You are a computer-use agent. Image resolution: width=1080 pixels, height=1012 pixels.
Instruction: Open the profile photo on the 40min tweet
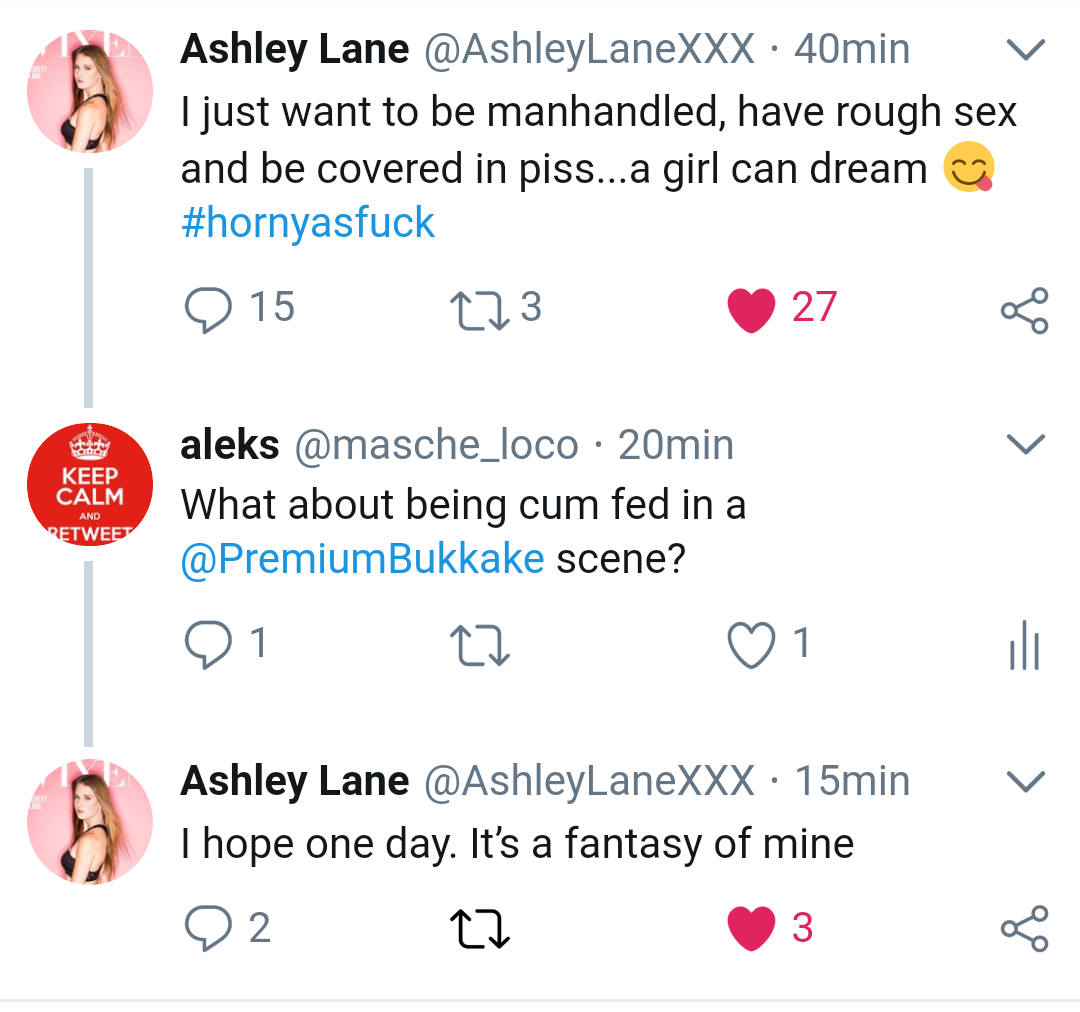[90, 91]
